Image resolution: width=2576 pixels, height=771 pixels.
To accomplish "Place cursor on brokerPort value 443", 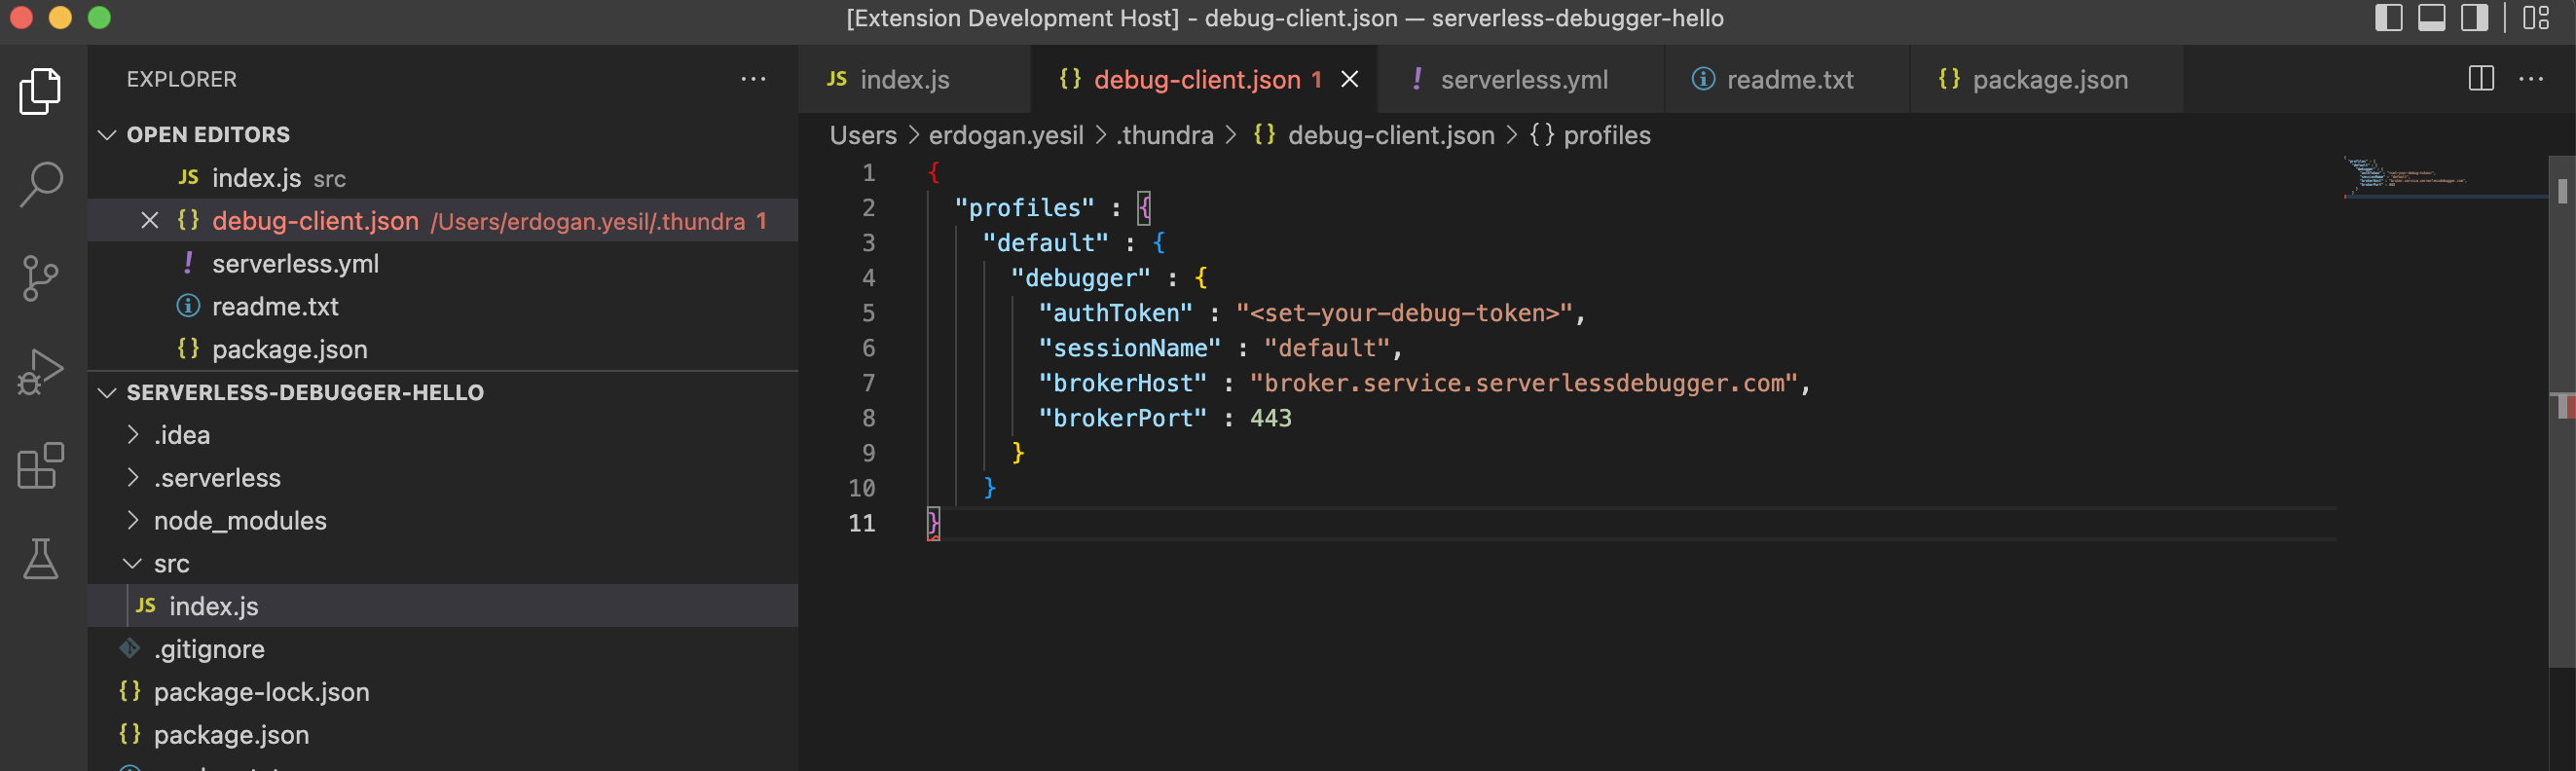I will point(1270,418).
